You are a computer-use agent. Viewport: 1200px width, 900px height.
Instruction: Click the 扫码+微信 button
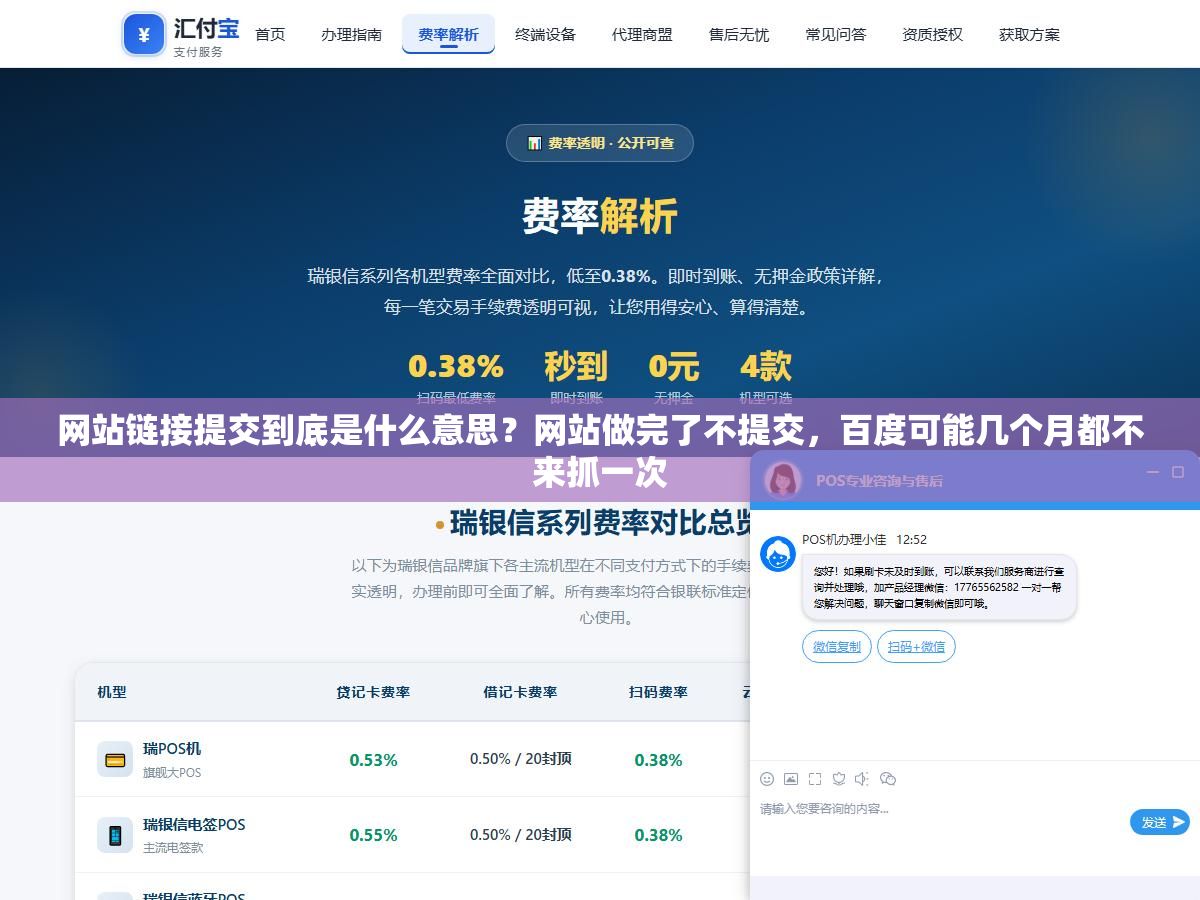(x=916, y=646)
